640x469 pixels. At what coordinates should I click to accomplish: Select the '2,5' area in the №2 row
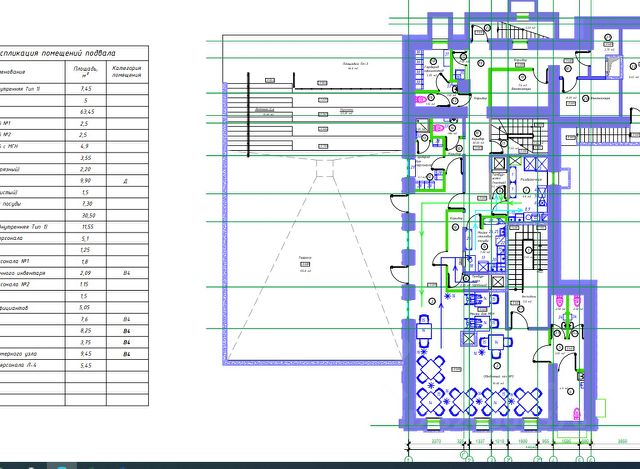point(84,135)
